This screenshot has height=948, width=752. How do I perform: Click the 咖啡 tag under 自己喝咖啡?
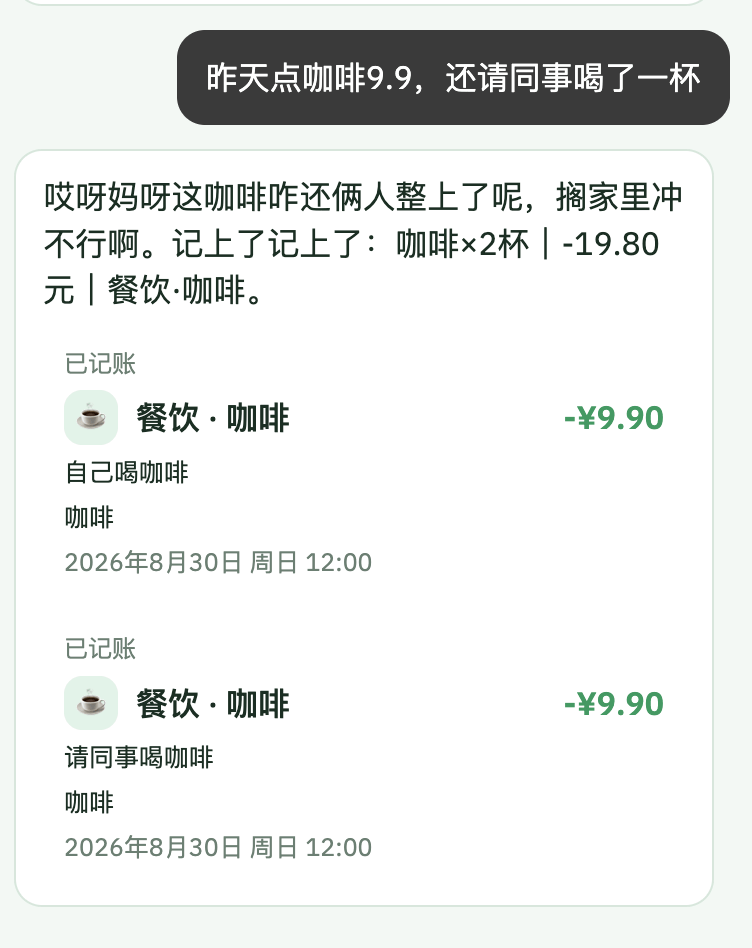89,518
